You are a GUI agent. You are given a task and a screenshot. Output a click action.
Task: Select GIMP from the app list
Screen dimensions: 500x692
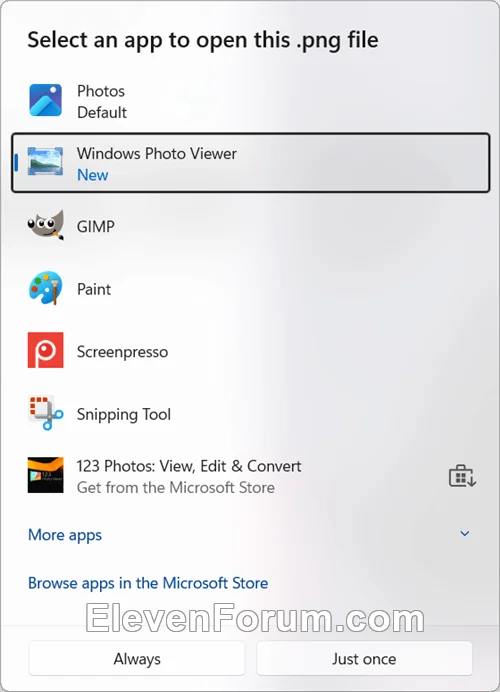click(250, 226)
